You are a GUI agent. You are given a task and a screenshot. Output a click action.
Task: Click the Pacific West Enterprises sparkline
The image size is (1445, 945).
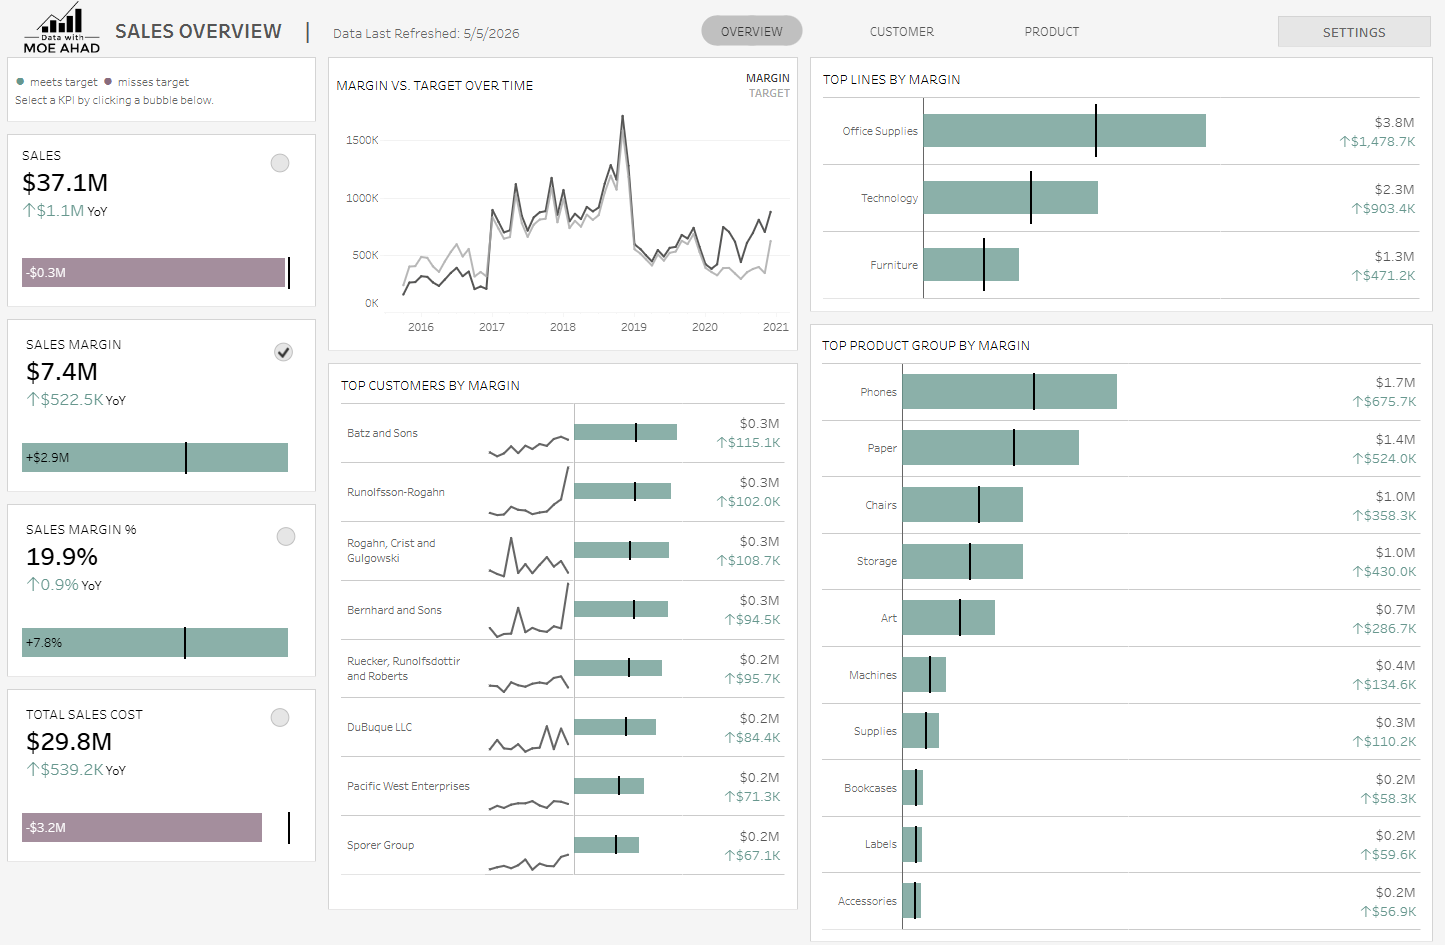click(529, 804)
